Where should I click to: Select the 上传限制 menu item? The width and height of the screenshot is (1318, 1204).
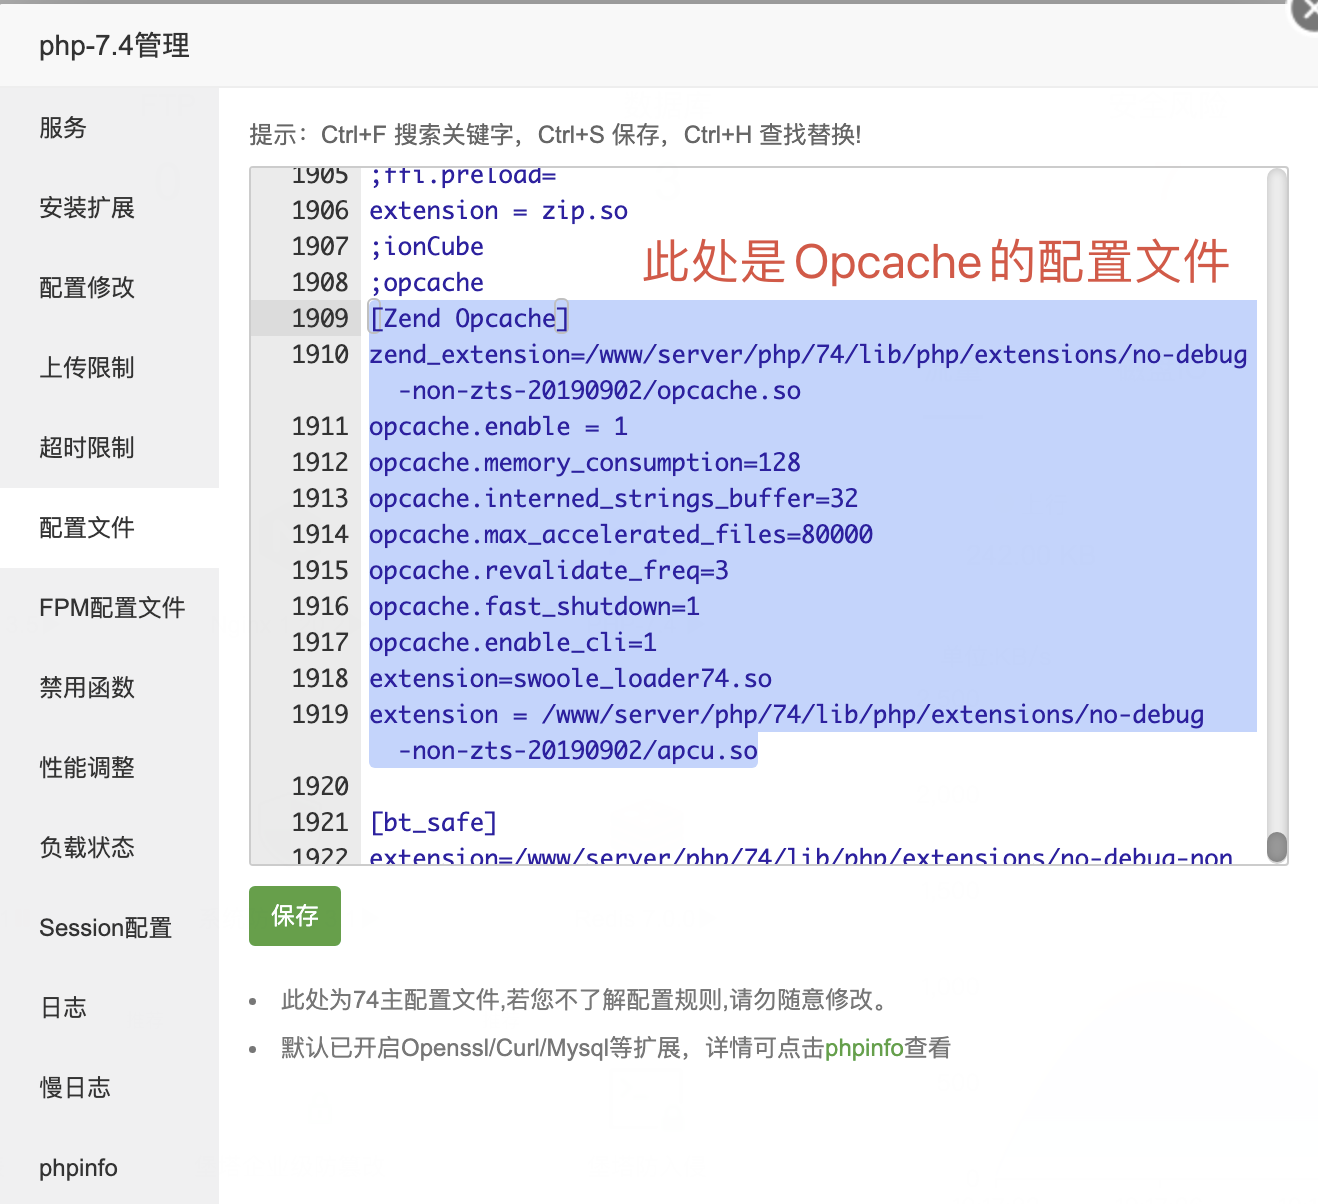(x=87, y=368)
